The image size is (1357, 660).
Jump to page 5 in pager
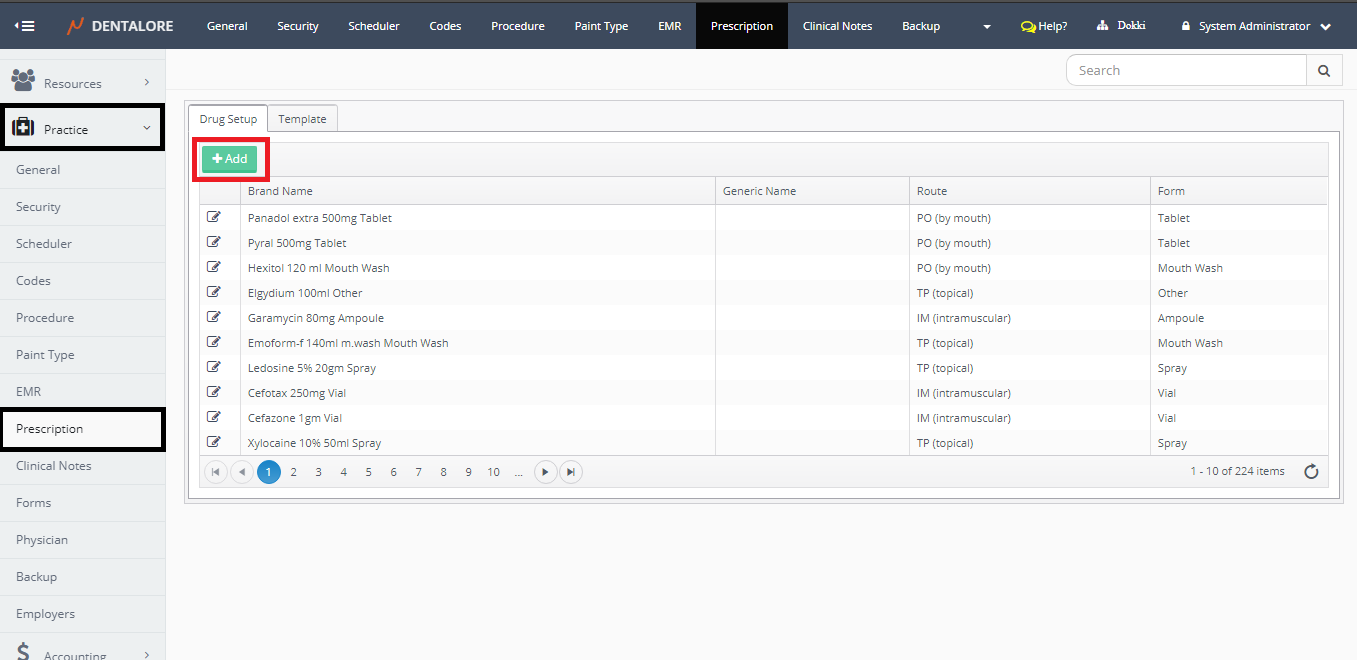coord(368,472)
